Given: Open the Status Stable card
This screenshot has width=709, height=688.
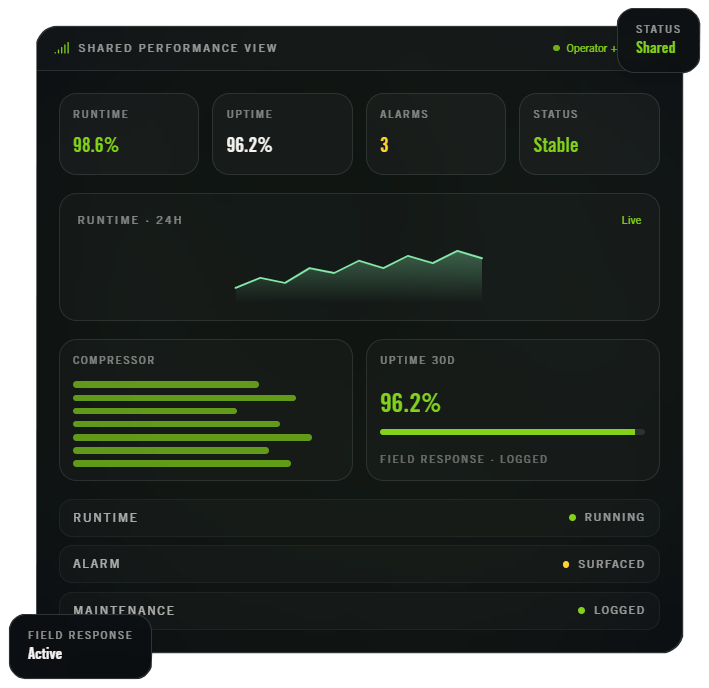Looking at the screenshot, I should click(589, 134).
